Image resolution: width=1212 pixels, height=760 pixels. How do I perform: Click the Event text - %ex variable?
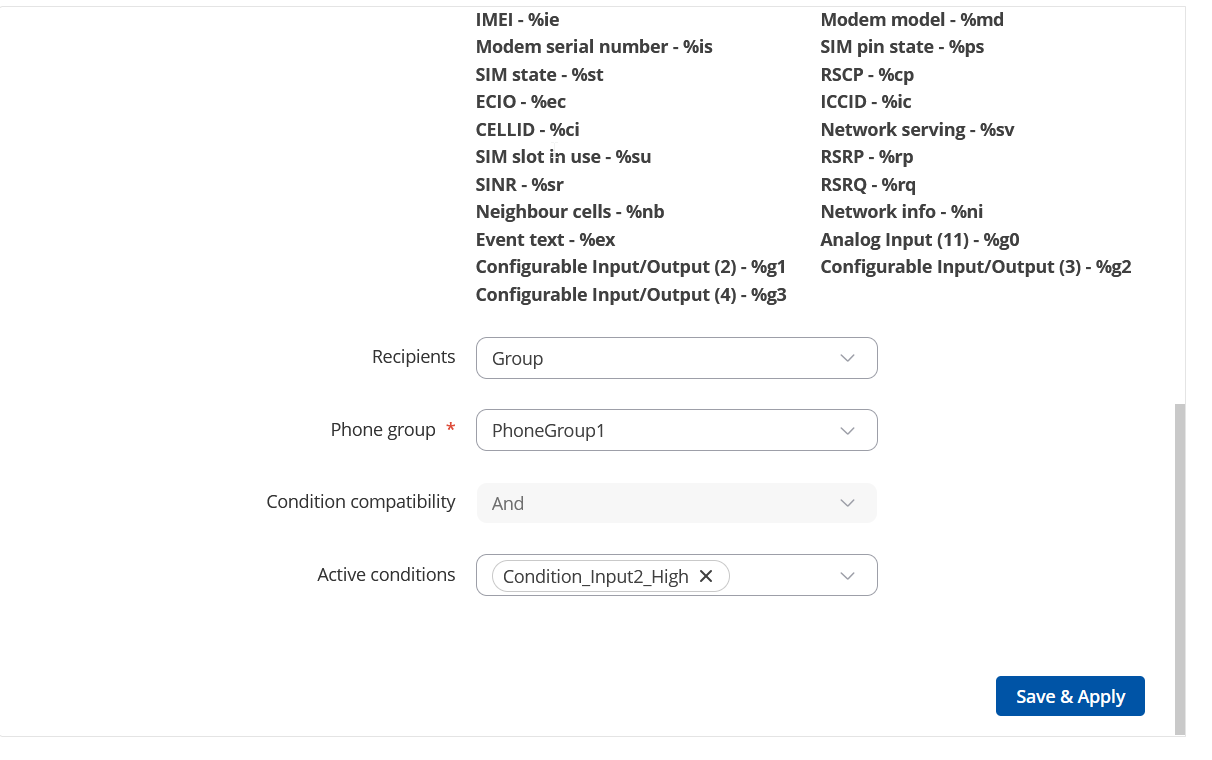(x=545, y=239)
